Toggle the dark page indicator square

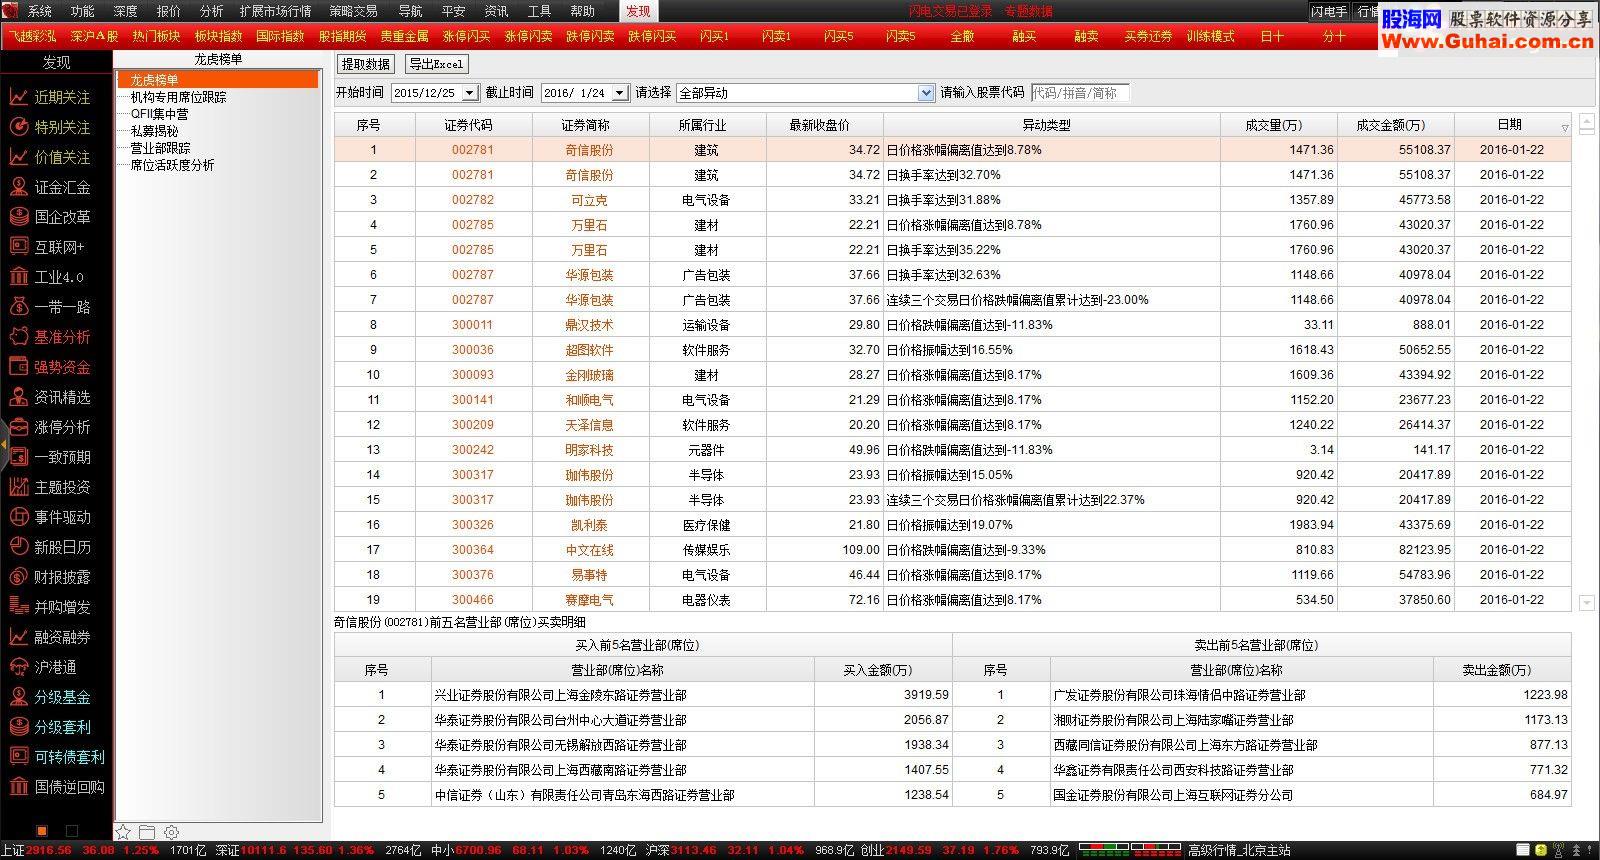pyautogui.click(x=72, y=831)
